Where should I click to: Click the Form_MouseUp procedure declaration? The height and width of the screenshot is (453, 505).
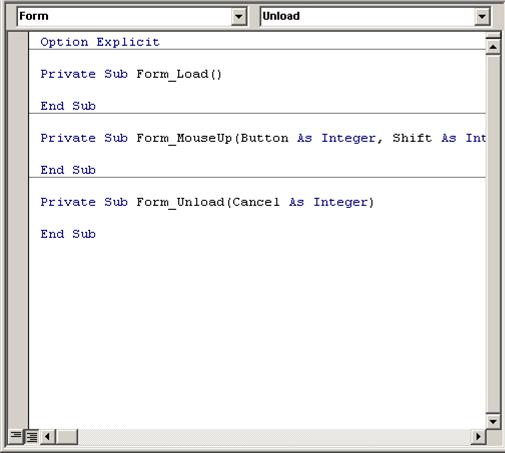[263, 138]
